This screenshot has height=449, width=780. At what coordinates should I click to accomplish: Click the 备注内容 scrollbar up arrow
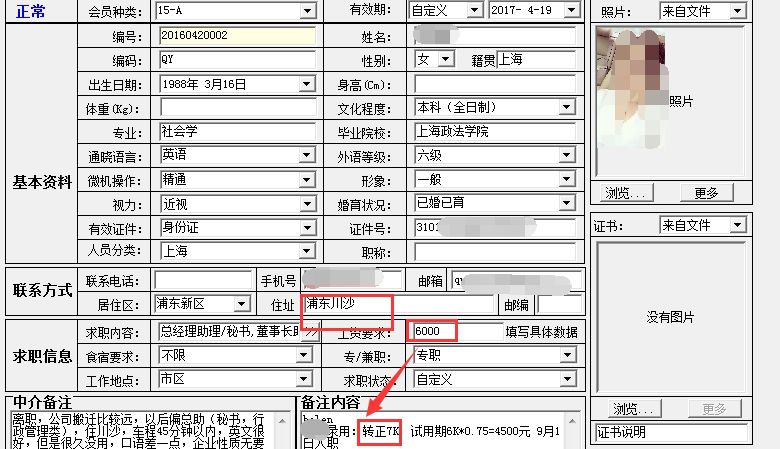point(572,421)
